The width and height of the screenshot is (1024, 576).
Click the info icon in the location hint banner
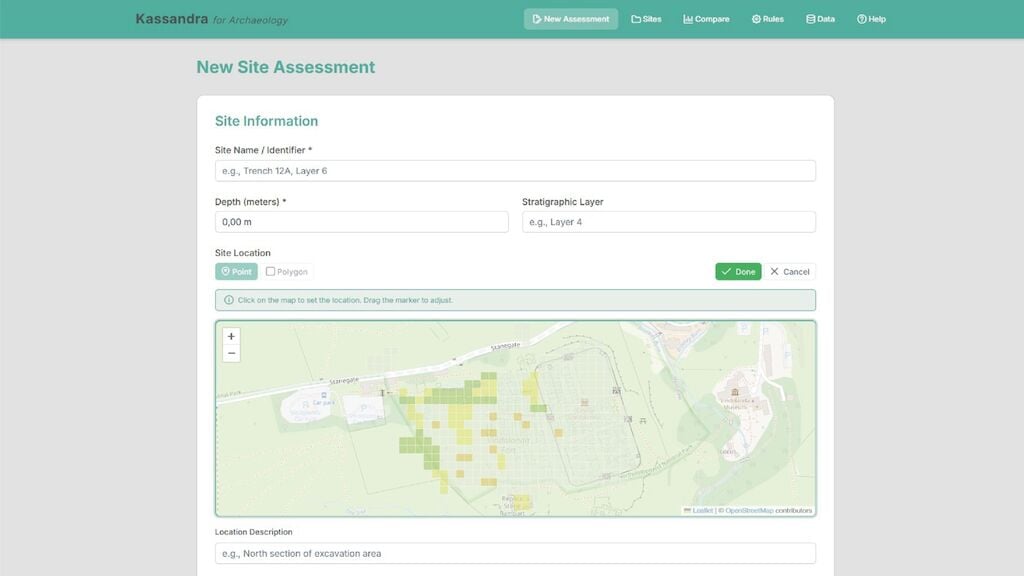click(231, 299)
